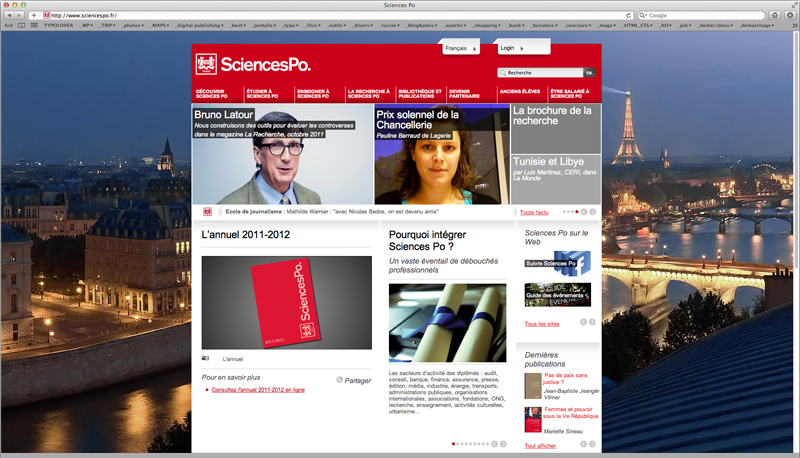This screenshot has width=800, height=458.
Task: Open the _shopping bookmarks folder
Action: (x=486, y=25)
